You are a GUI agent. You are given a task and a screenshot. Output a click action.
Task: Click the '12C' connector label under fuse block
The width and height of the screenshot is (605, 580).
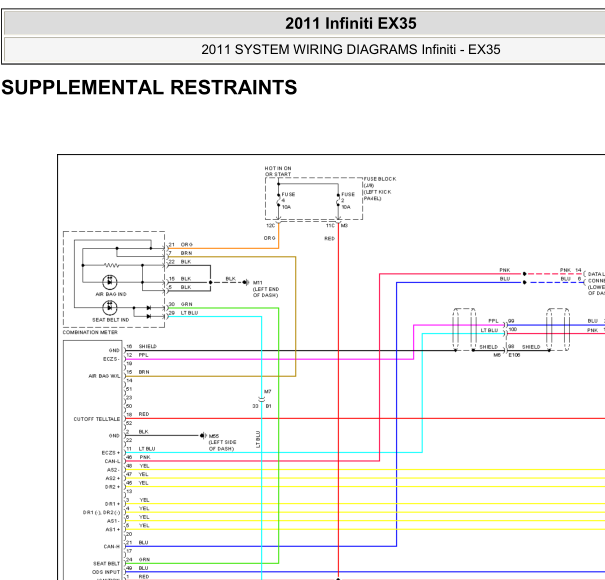tap(270, 226)
